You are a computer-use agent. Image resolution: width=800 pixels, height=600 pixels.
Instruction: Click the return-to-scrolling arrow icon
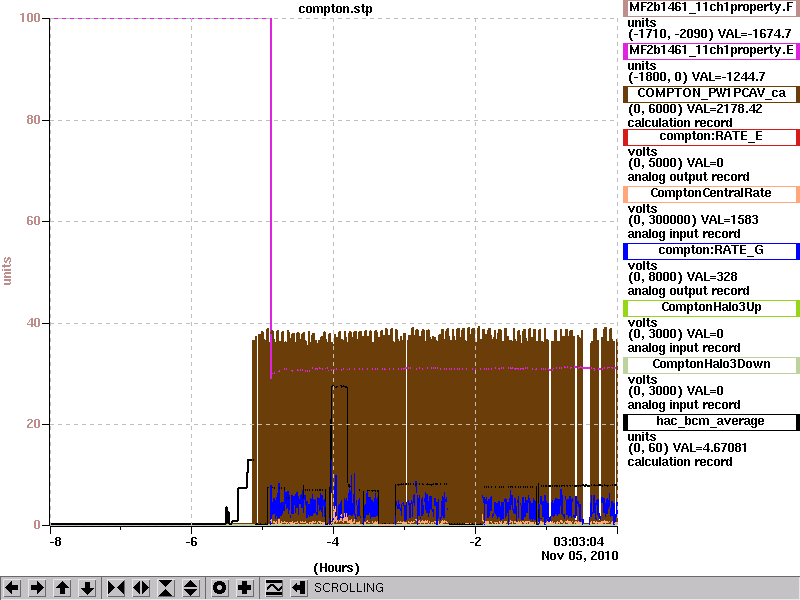pyautogui.click(x=298, y=588)
